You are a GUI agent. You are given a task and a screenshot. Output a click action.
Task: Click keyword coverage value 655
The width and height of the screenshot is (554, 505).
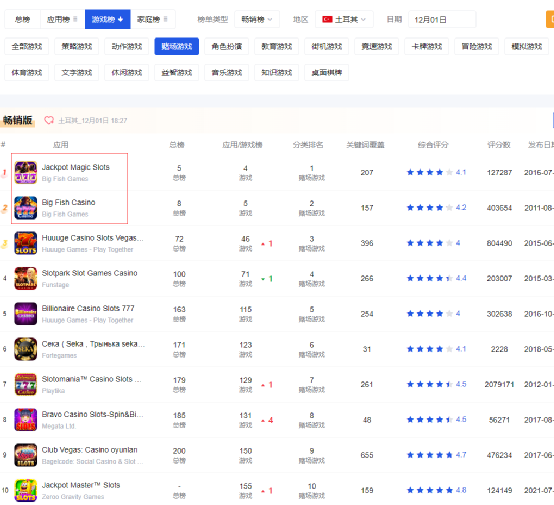coord(367,455)
